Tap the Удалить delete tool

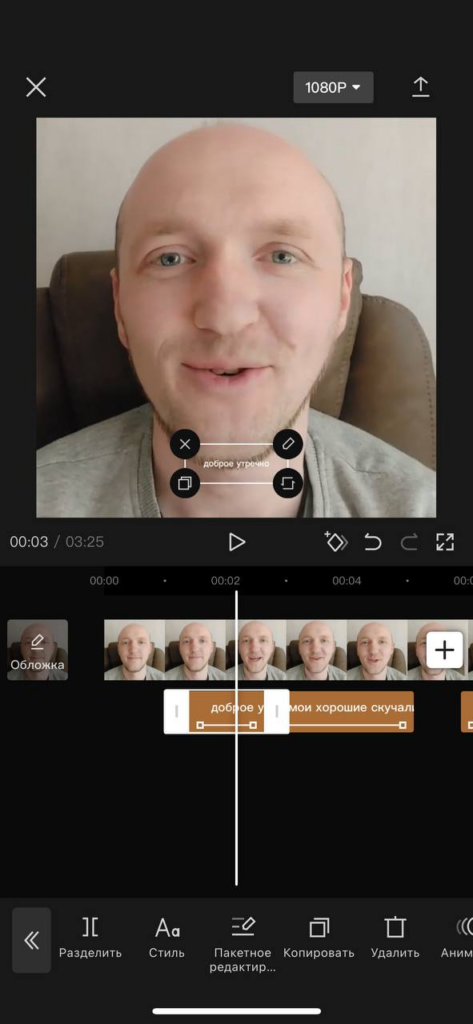(x=395, y=938)
